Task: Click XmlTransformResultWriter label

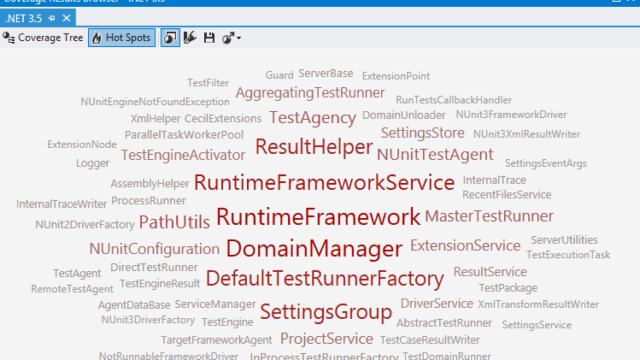Action: coord(538,304)
